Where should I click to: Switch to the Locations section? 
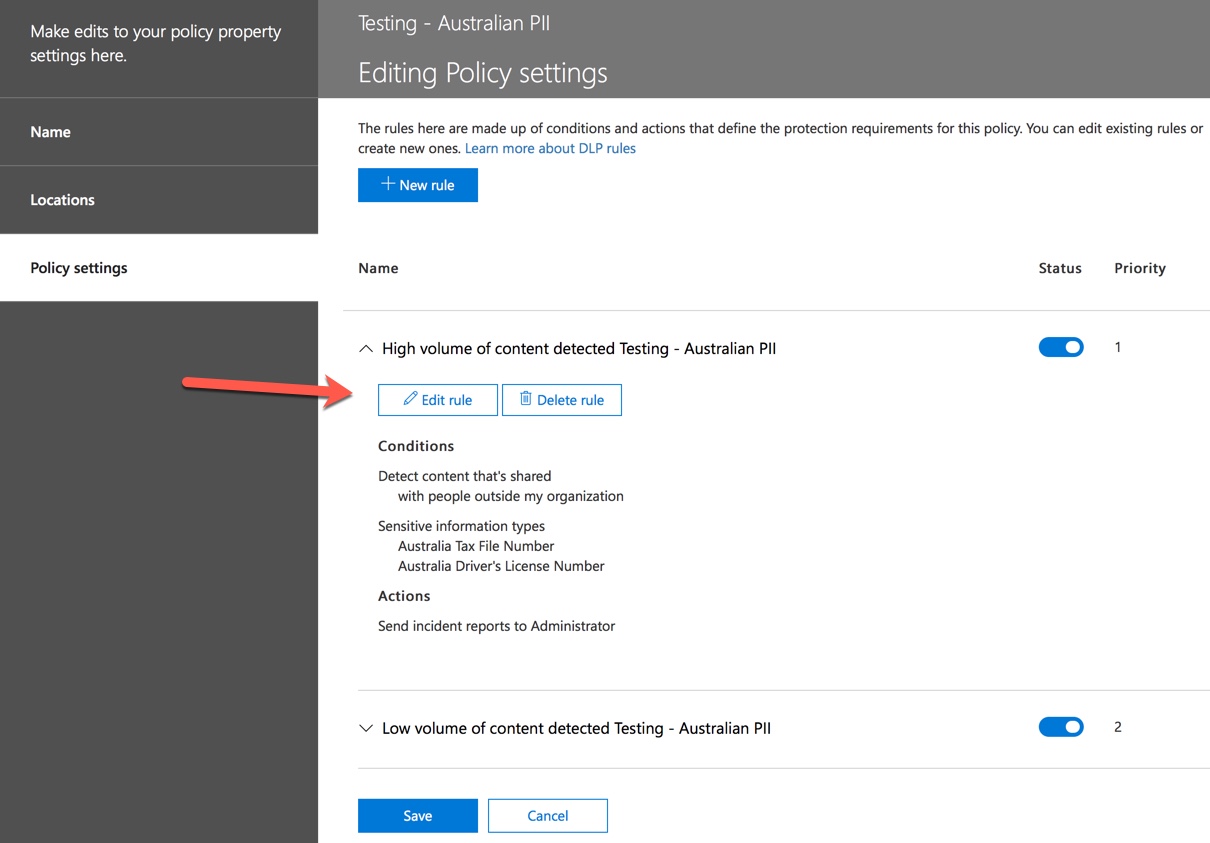(62, 199)
